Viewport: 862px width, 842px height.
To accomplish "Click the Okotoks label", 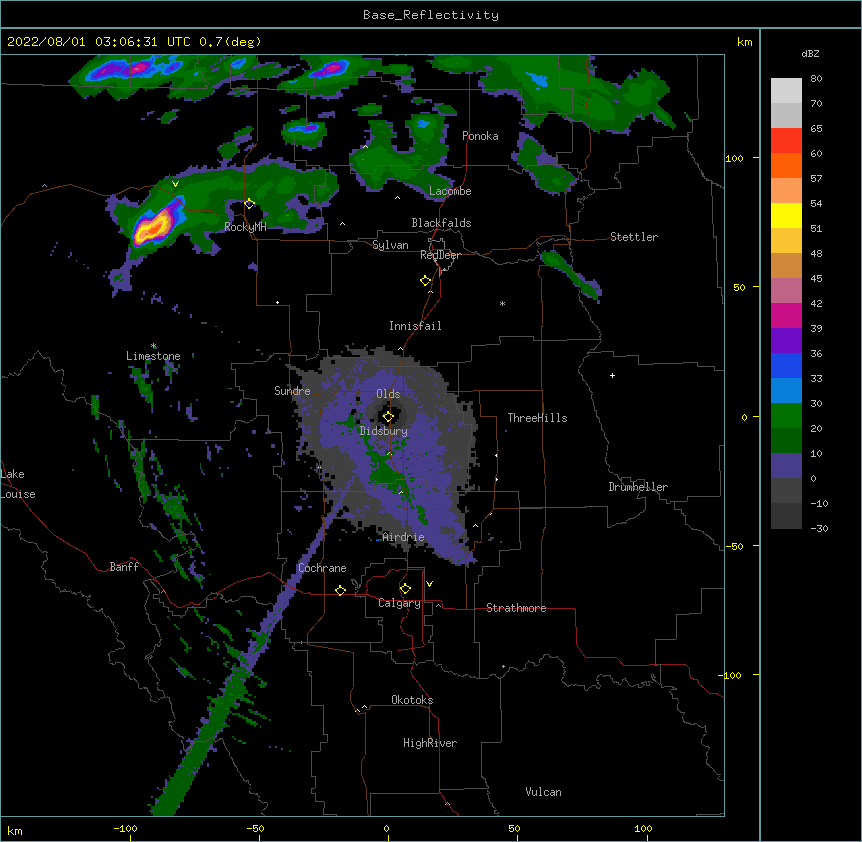I will (412, 700).
